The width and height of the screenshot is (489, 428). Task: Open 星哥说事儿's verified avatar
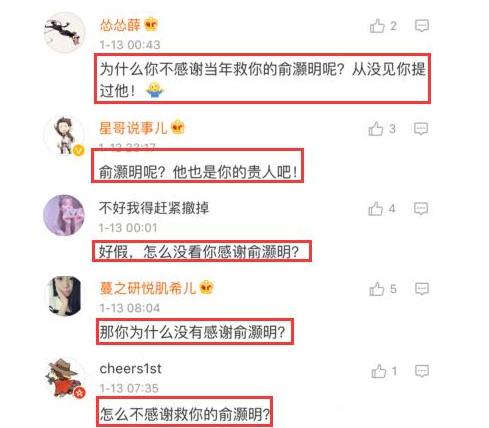pos(64,135)
